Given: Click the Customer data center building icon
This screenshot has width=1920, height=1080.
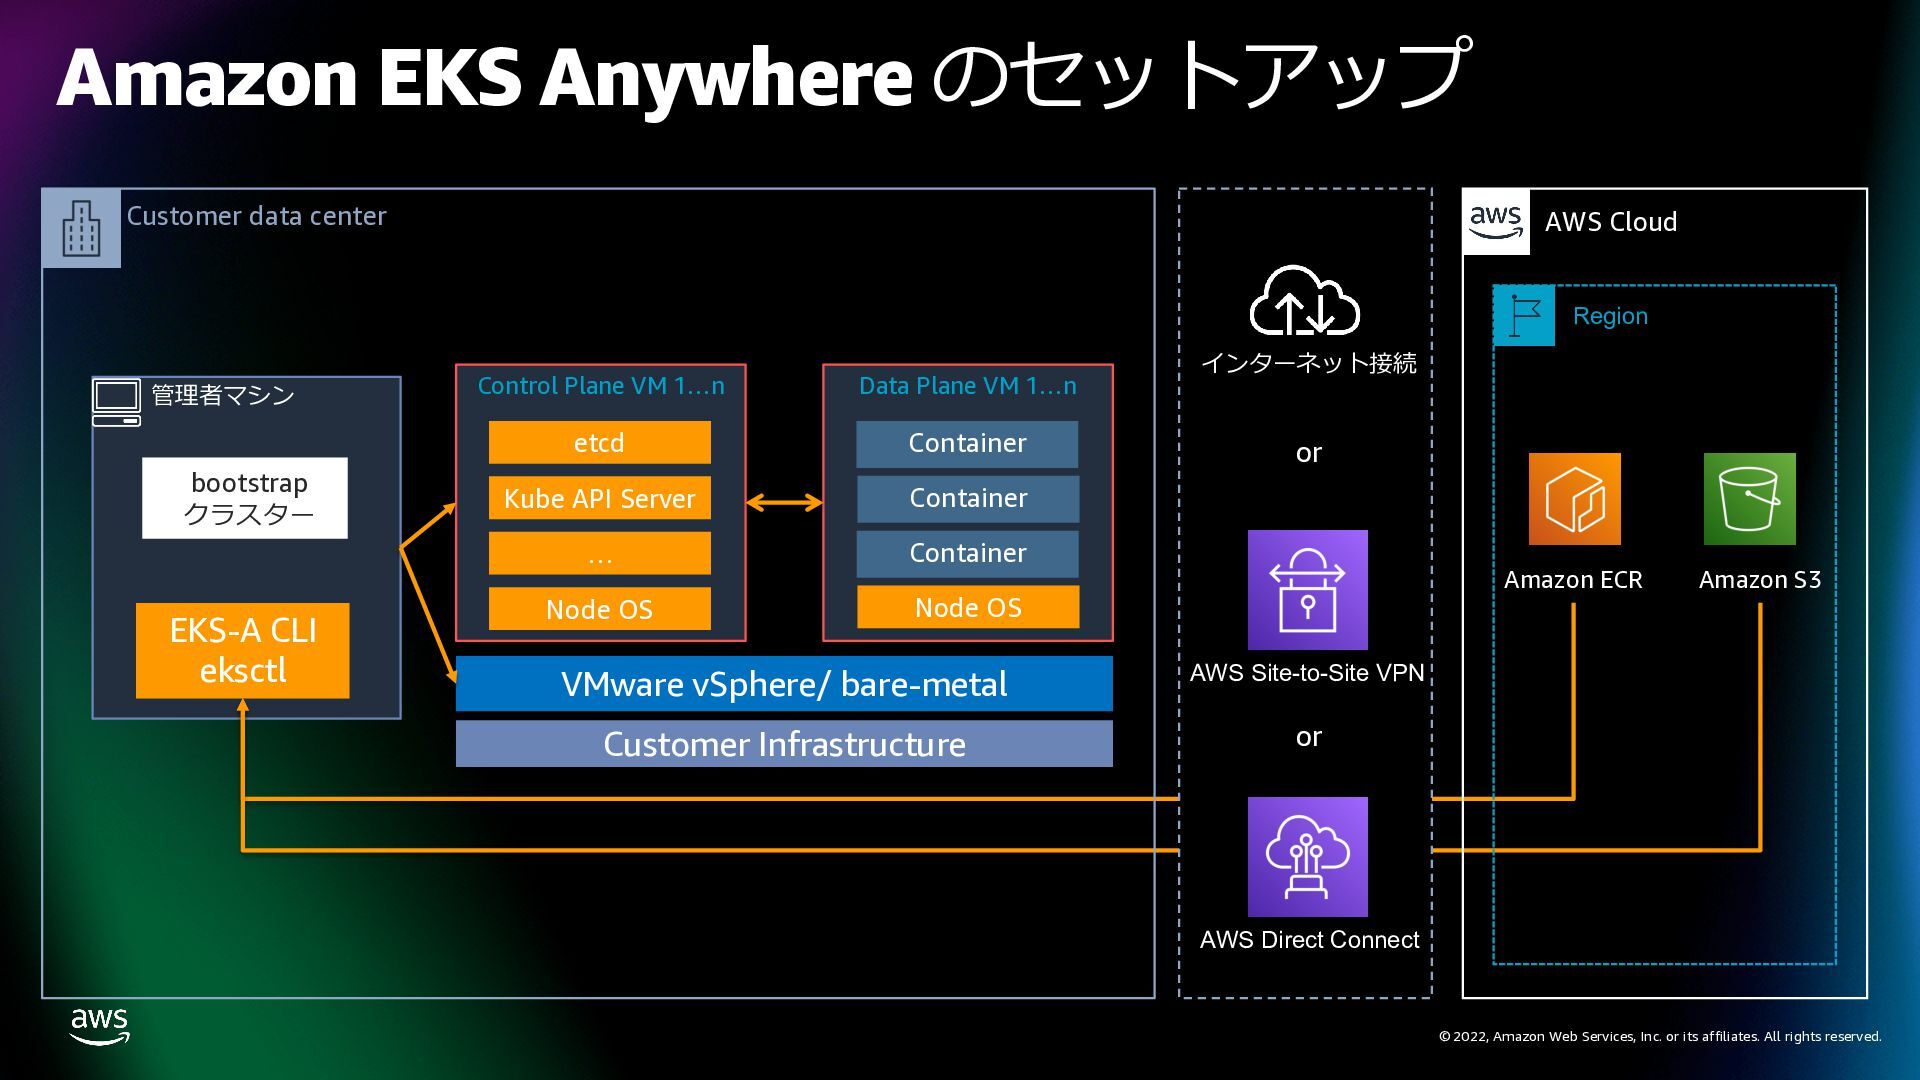Looking at the screenshot, I should [81, 228].
